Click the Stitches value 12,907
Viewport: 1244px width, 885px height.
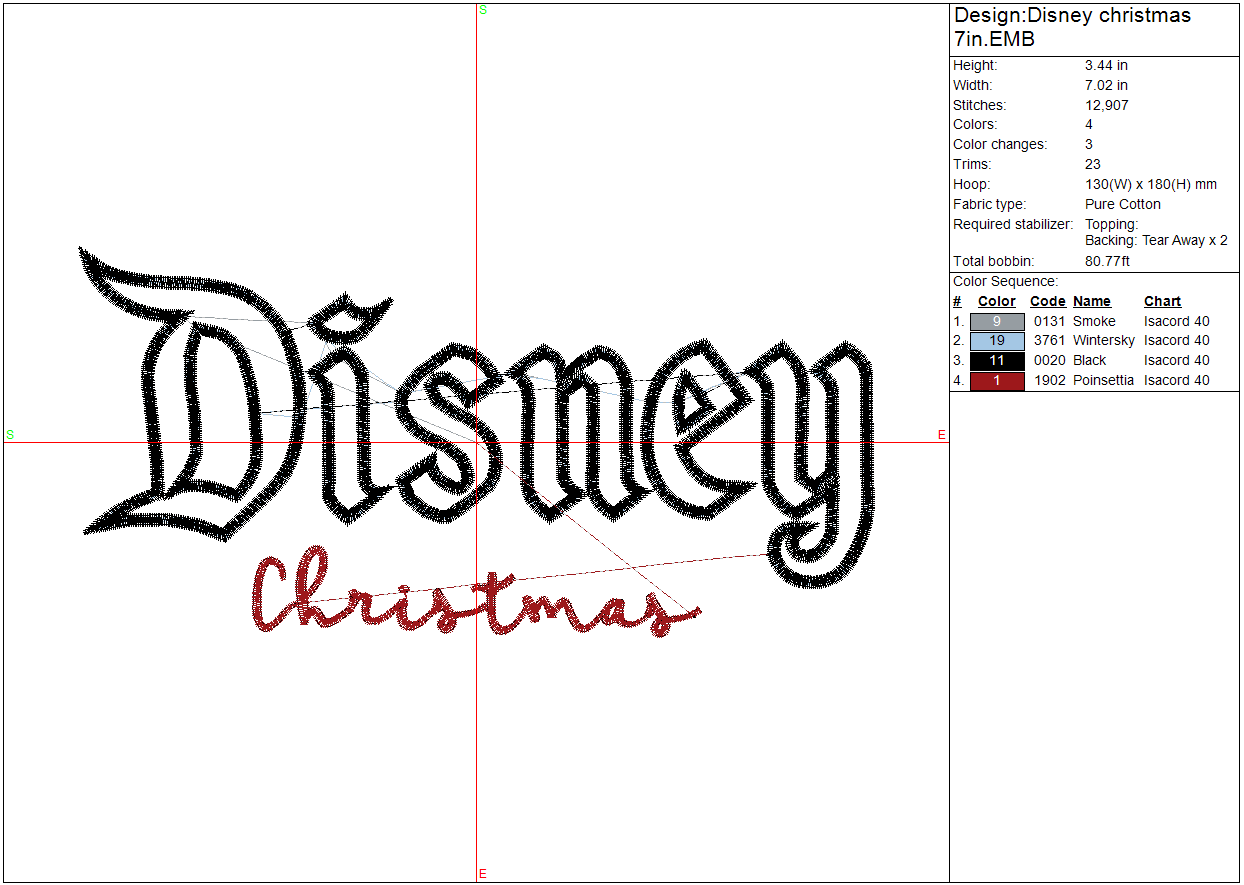point(1106,105)
